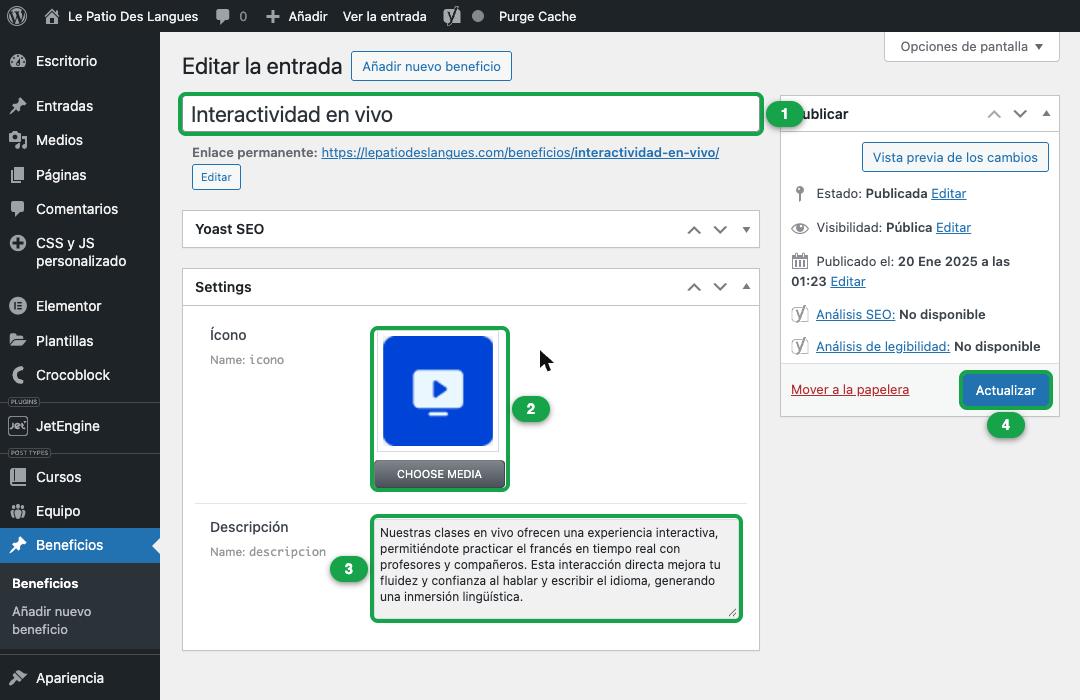
Task: Open the Análisis de legibilidad link
Action: (883, 347)
